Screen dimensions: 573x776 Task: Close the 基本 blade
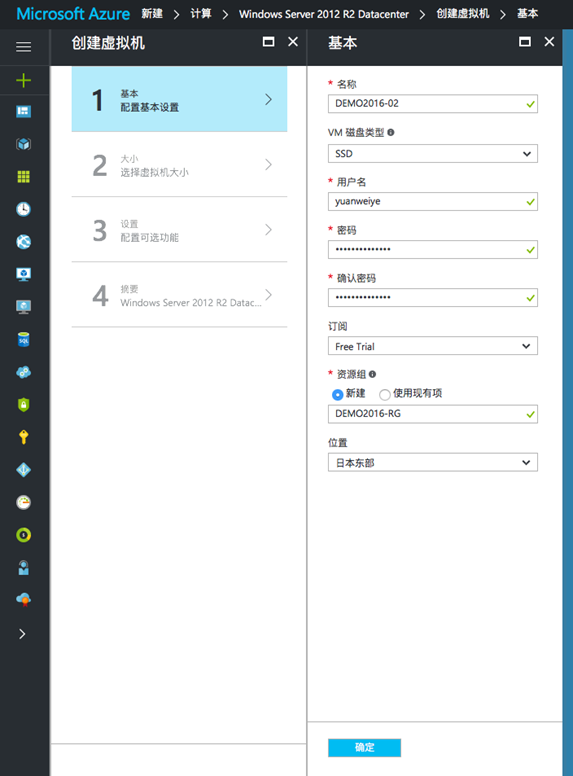[x=549, y=42]
